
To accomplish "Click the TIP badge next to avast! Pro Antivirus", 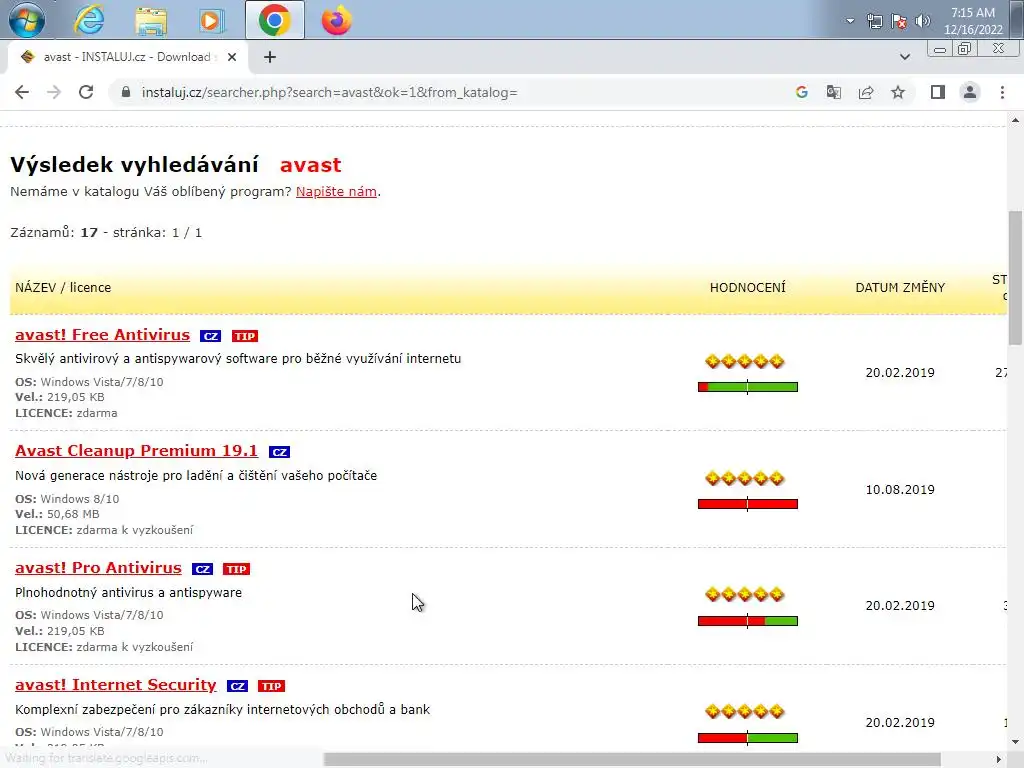I will pos(236,569).
